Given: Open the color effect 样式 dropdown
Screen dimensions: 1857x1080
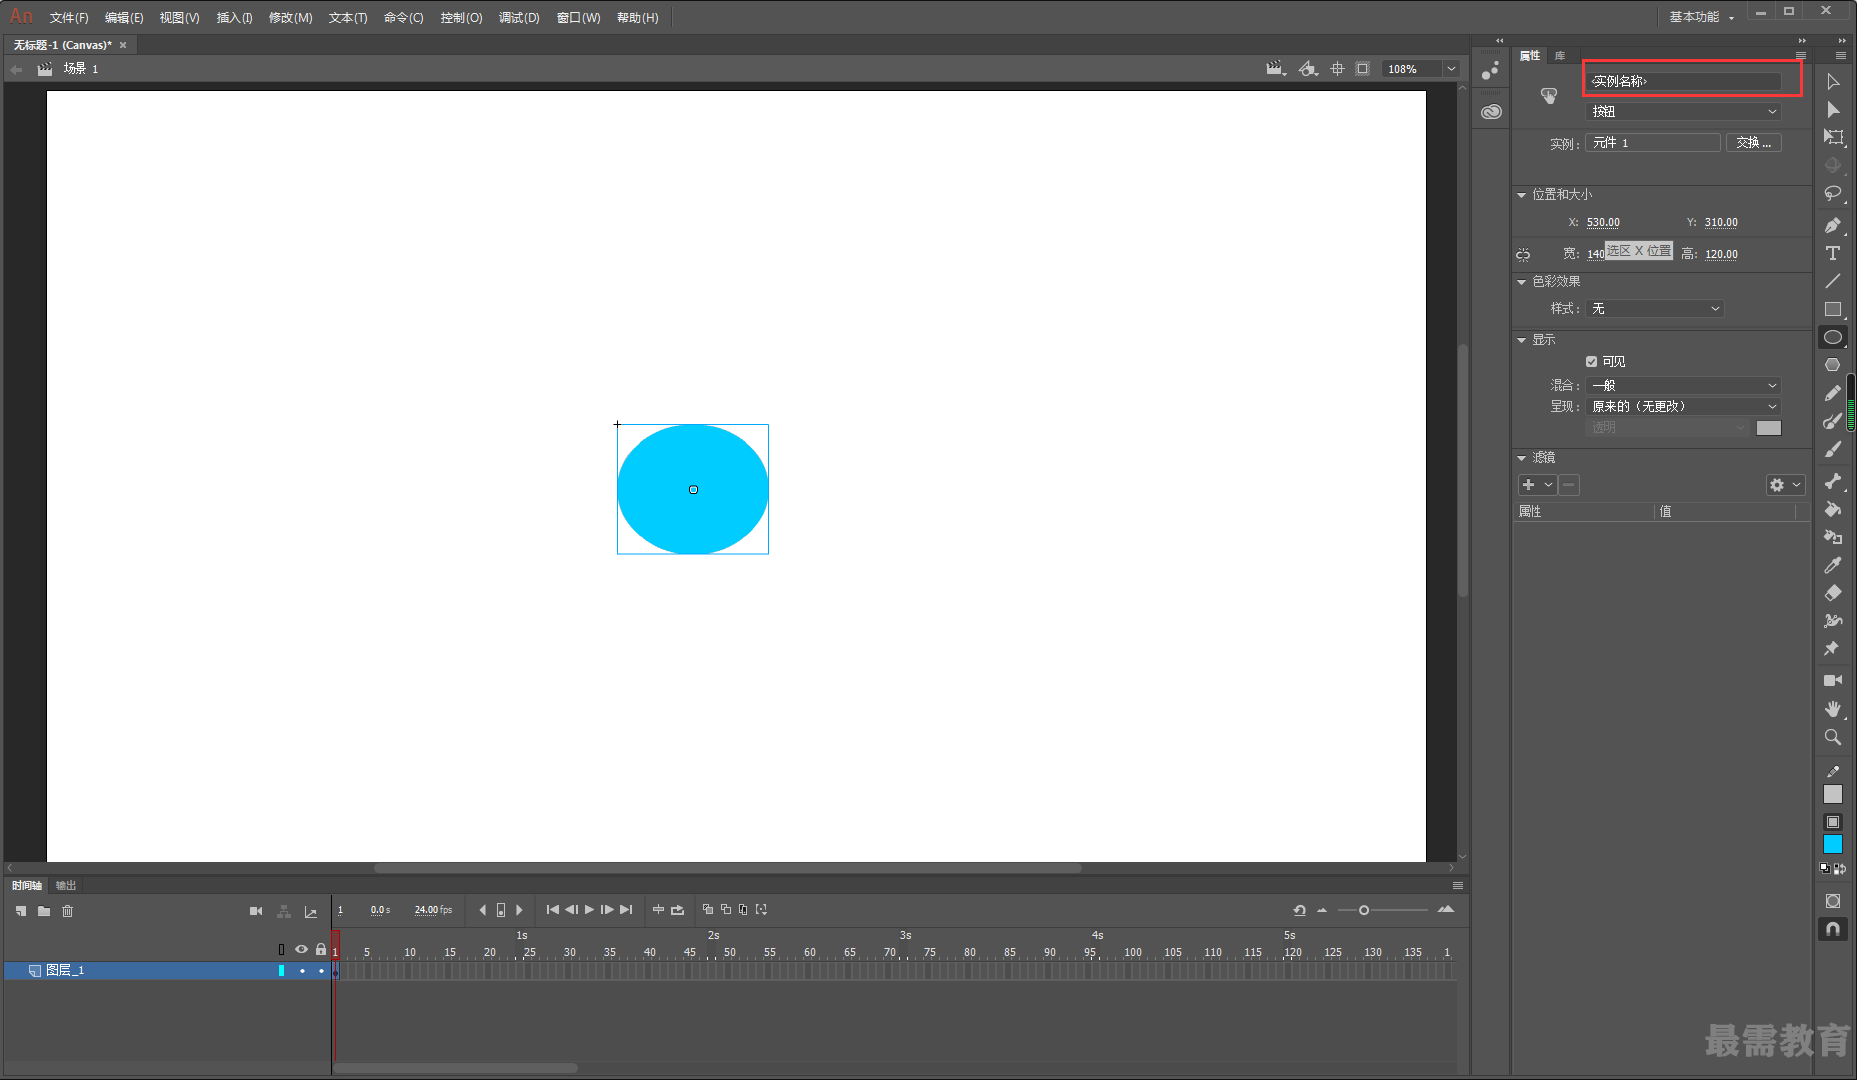Looking at the screenshot, I should click(x=1656, y=309).
